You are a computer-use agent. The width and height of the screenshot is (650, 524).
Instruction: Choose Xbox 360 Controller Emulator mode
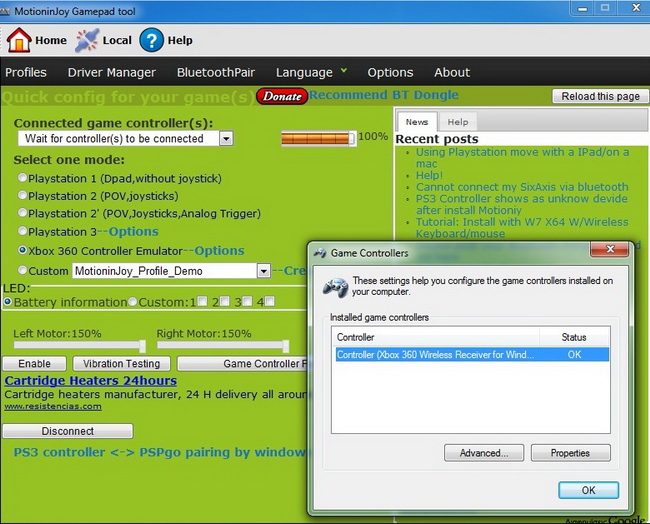tap(23, 250)
